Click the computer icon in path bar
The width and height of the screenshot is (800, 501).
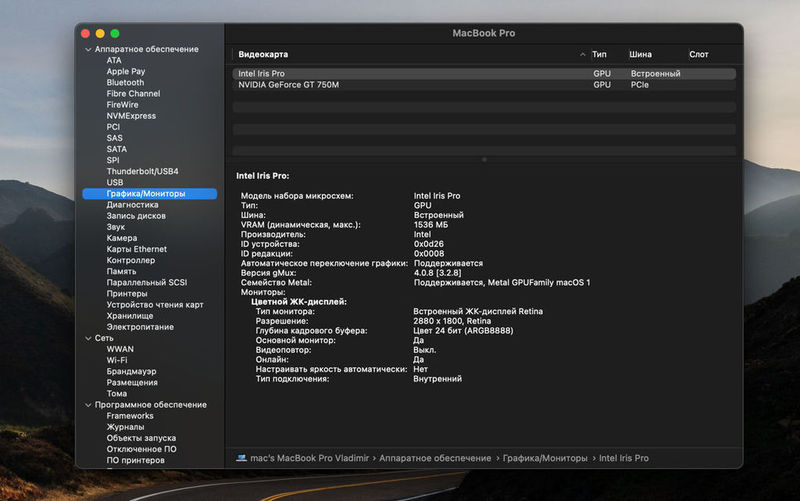[241, 458]
